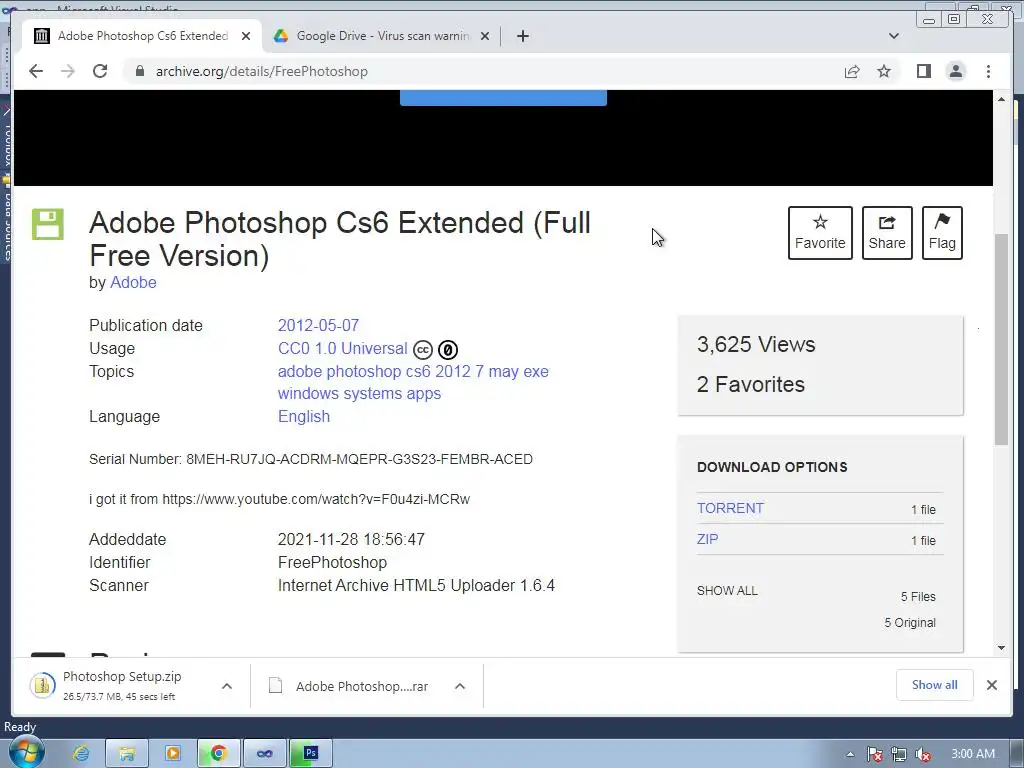The image size is (1024, 768).
Task: Close the Adobe Photoshop Cs6 Extended tab
Action: 246,36
